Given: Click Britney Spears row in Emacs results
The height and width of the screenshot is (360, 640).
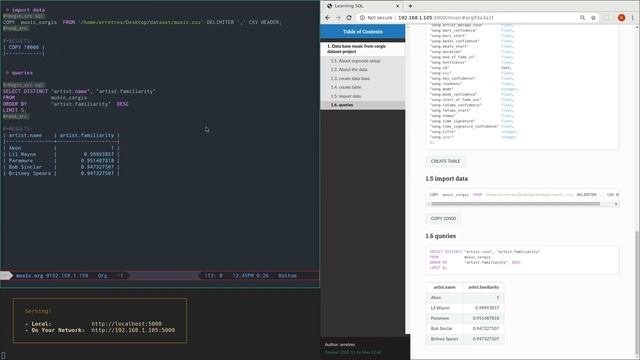Looking at the screenshot, I should click(61, 173).
